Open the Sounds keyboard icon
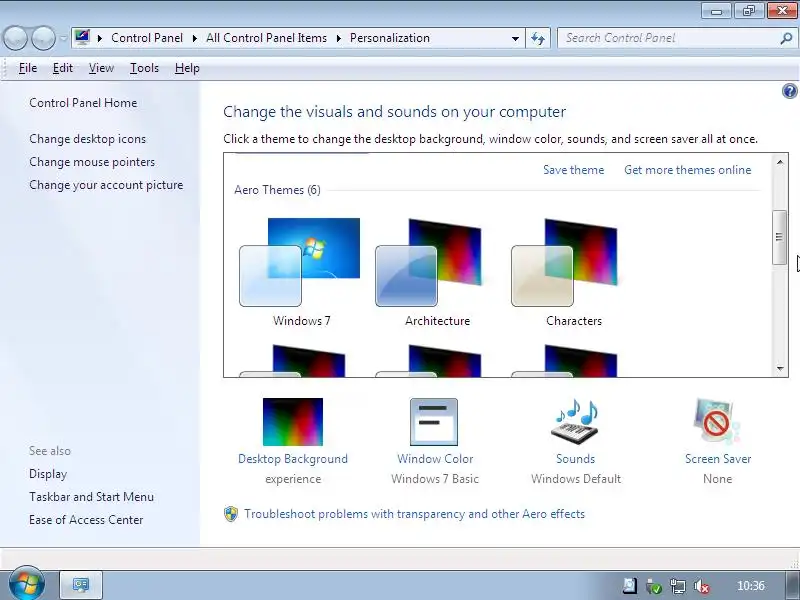 pyautogui.click(x=576, y=422)
